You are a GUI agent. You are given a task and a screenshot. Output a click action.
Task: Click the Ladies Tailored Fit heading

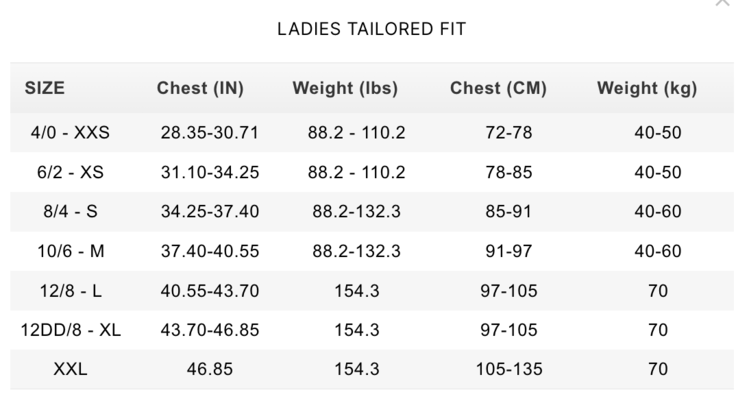pyautogui.click(x=371, y=29)
